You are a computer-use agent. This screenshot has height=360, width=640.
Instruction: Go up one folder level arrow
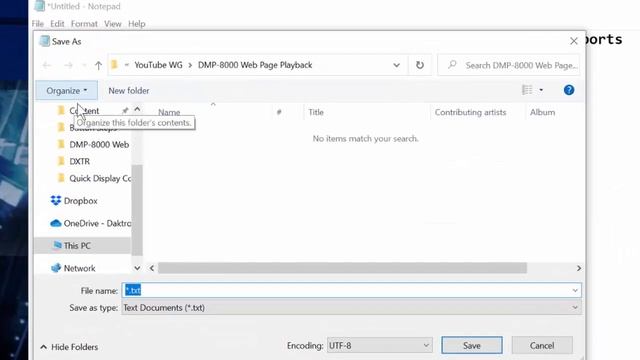pyautogui.click(x=98, y=65)
